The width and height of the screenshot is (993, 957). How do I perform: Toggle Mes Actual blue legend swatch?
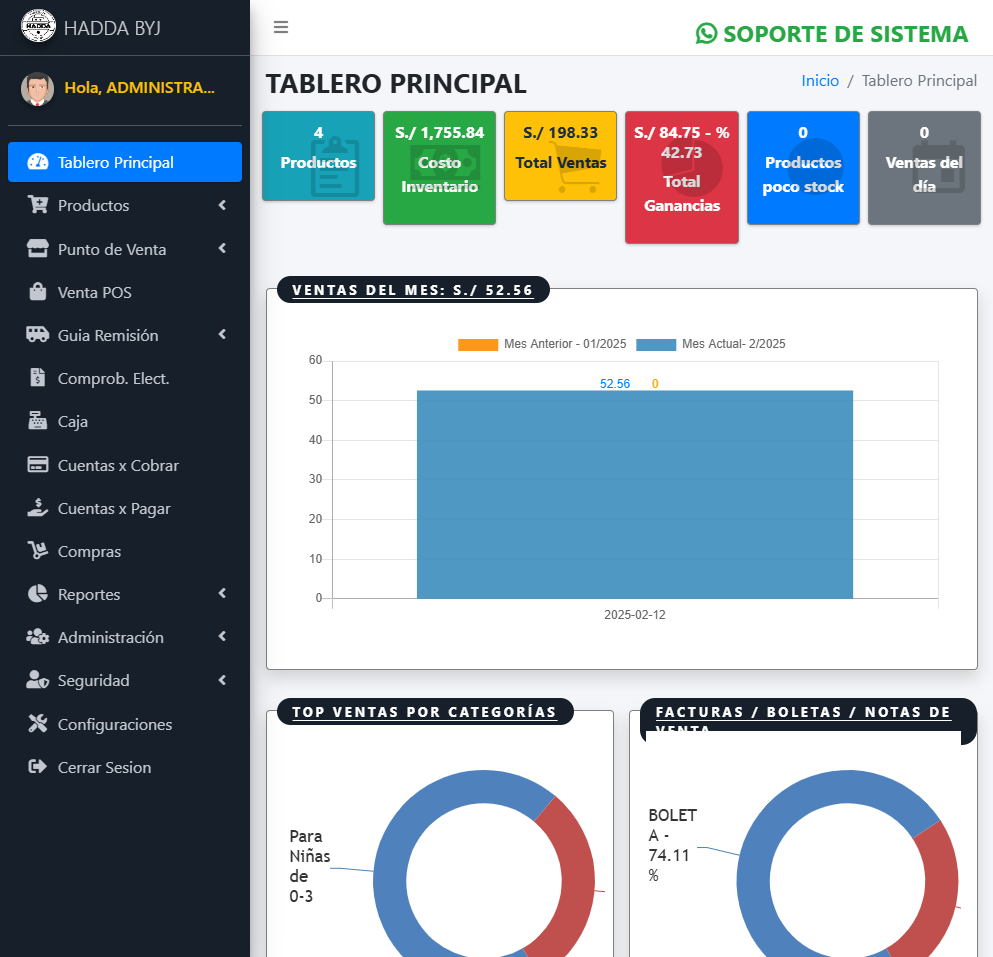[x=656, y=345]
